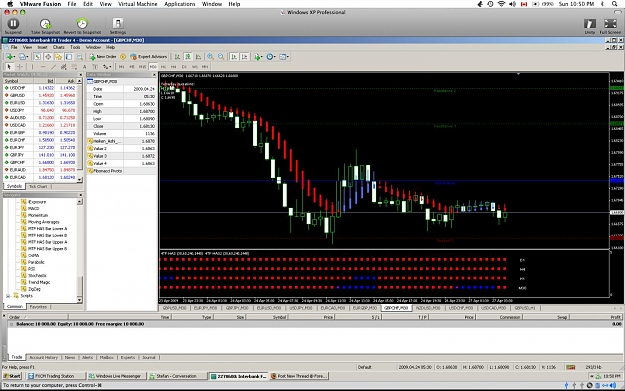
Task: Select the Fibonacci retracement tool
Action: pyautogui.click(x=74, y=67)
